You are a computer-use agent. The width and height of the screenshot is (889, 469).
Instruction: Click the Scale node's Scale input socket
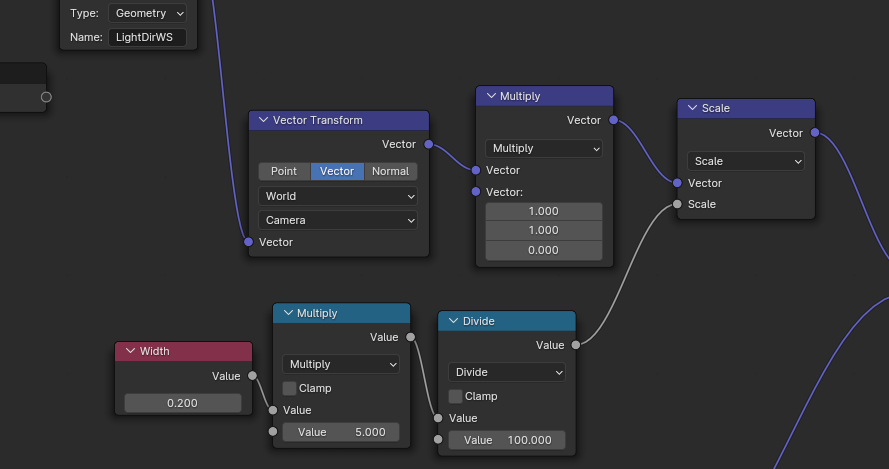(677, 204)
